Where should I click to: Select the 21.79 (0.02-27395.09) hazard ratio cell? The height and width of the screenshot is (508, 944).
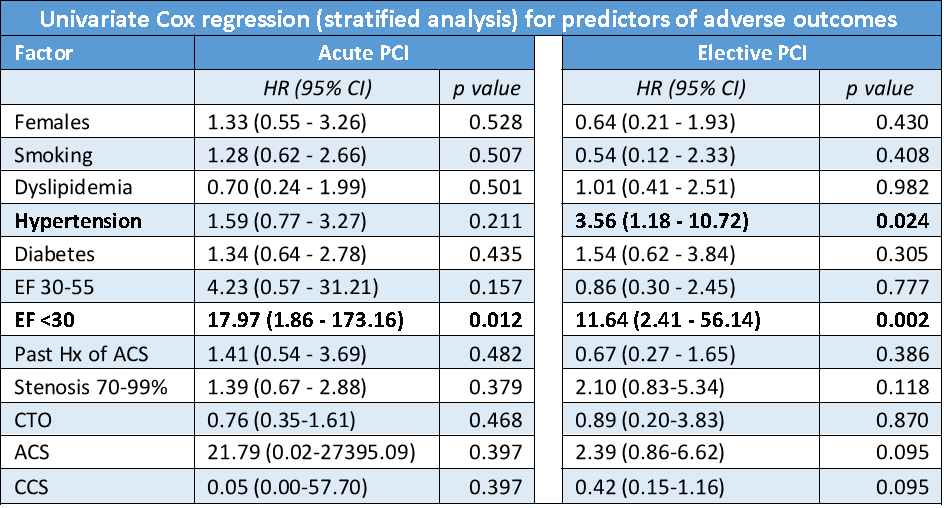point(311,452)
